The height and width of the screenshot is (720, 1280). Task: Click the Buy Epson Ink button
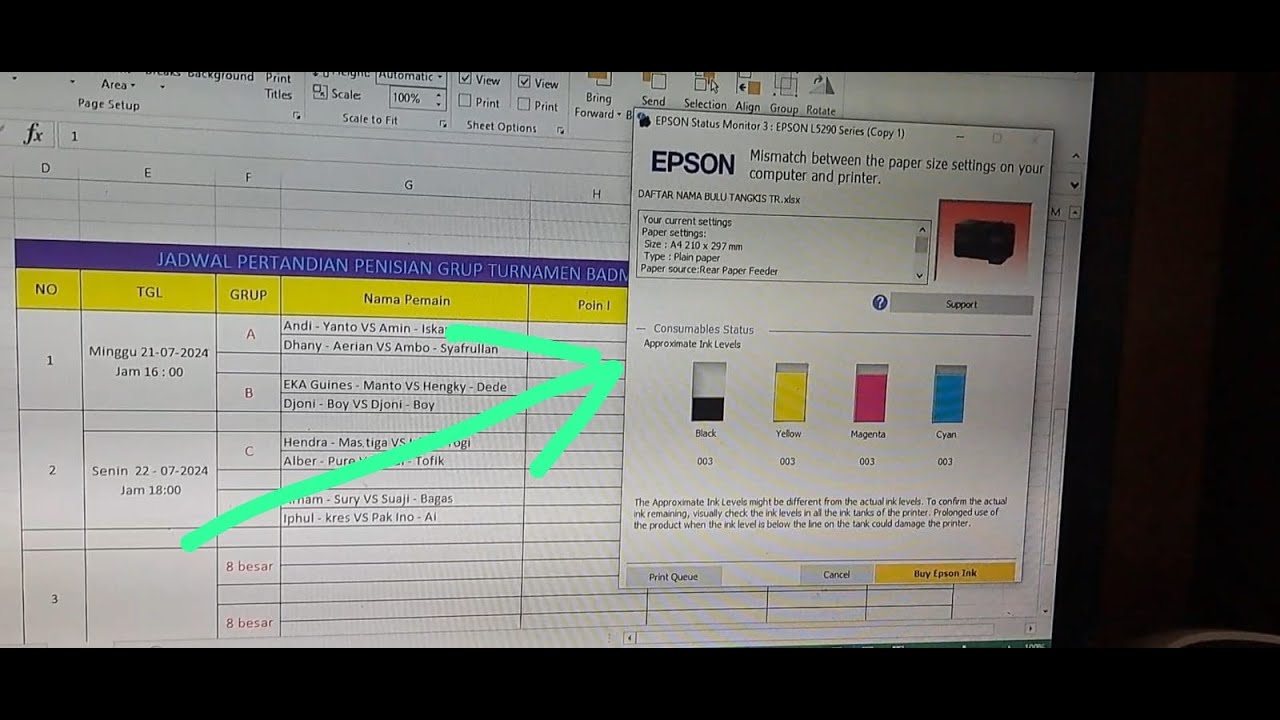tap(945, 573)
